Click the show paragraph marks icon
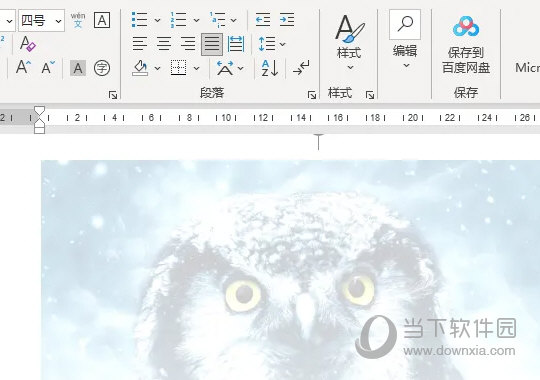The width and height of the screenshot is (540, 380). (301, 68)
